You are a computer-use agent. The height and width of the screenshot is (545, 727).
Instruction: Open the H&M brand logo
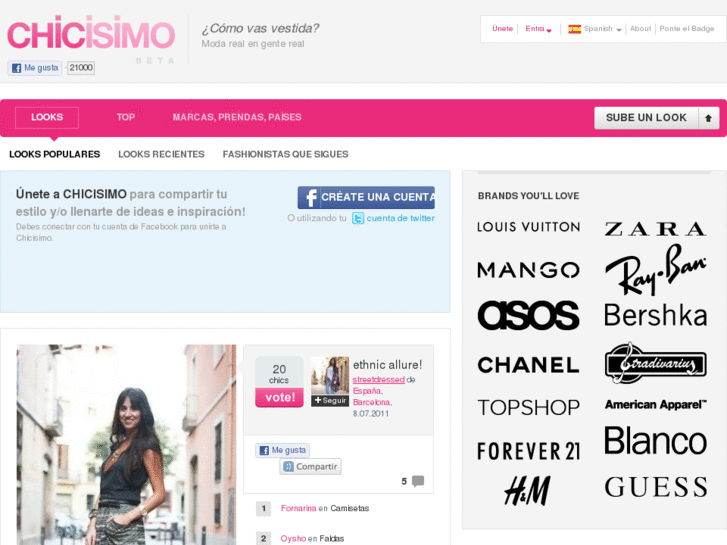[x=528, y=490]
